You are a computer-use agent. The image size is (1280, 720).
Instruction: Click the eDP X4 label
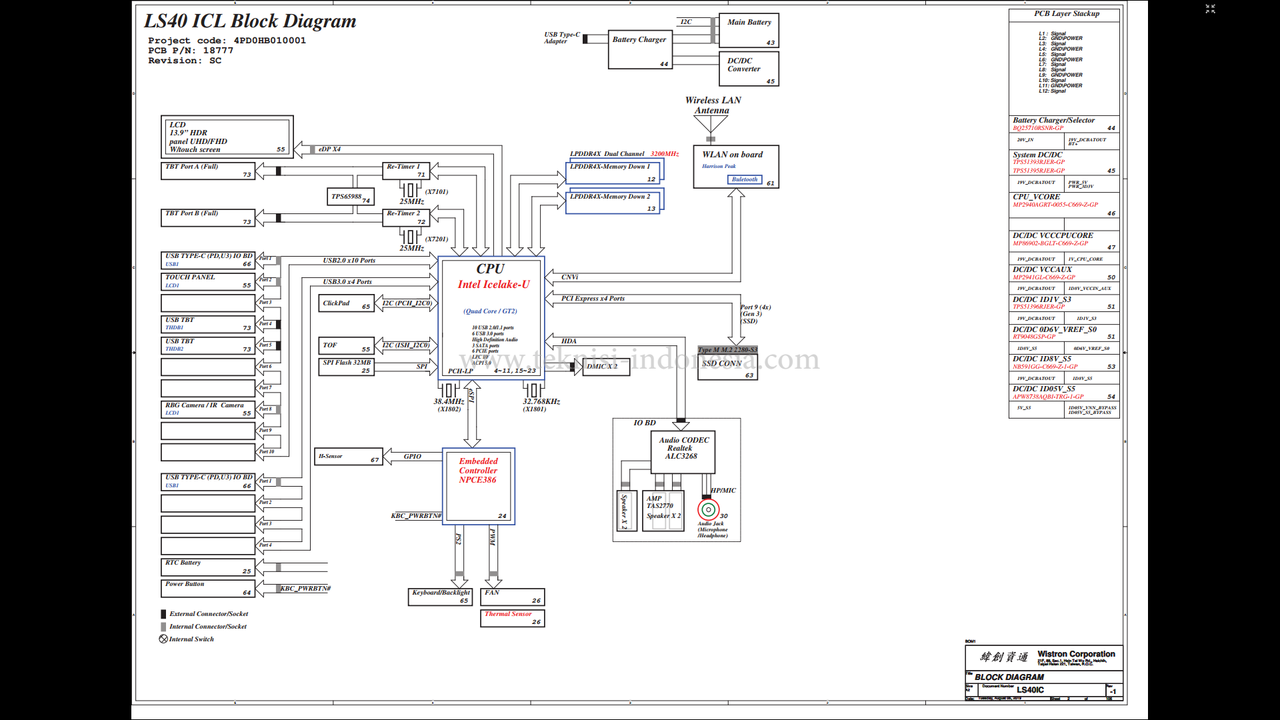point(329,149)
